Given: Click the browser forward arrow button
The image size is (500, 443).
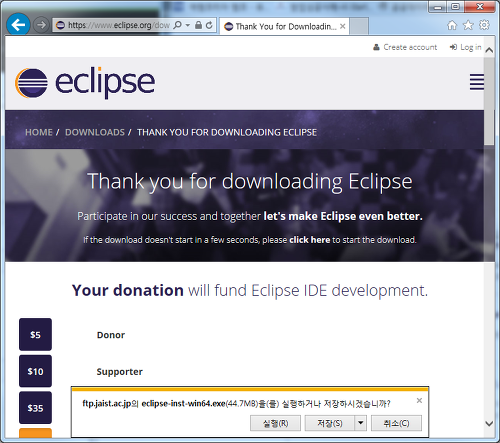Looking at the screenshot, I should pyautogui.click(x=41, y=25).
